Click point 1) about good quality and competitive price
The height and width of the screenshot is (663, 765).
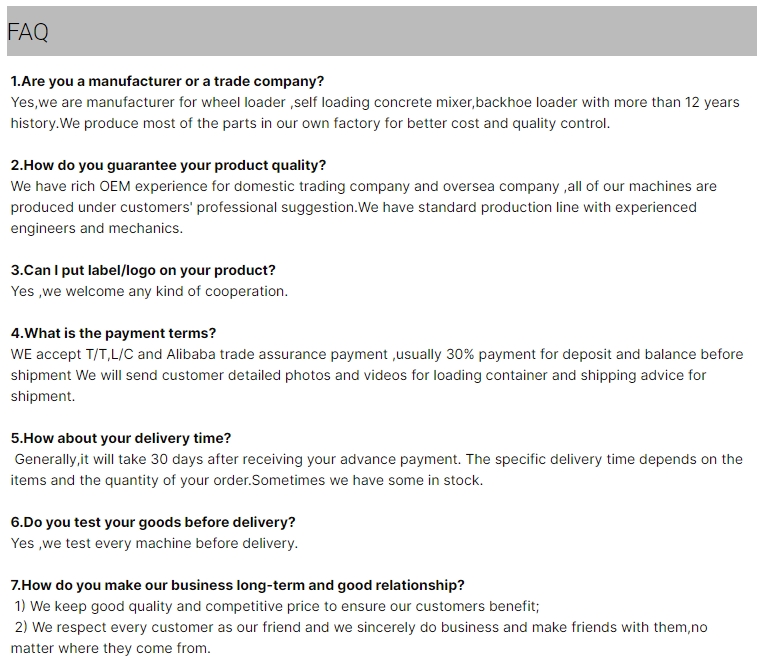(277, 606)
